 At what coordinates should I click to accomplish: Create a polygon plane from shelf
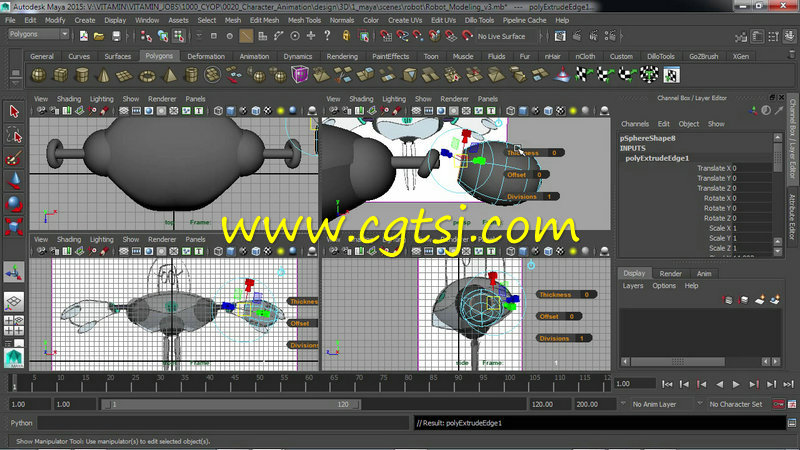tap(124, 76)
